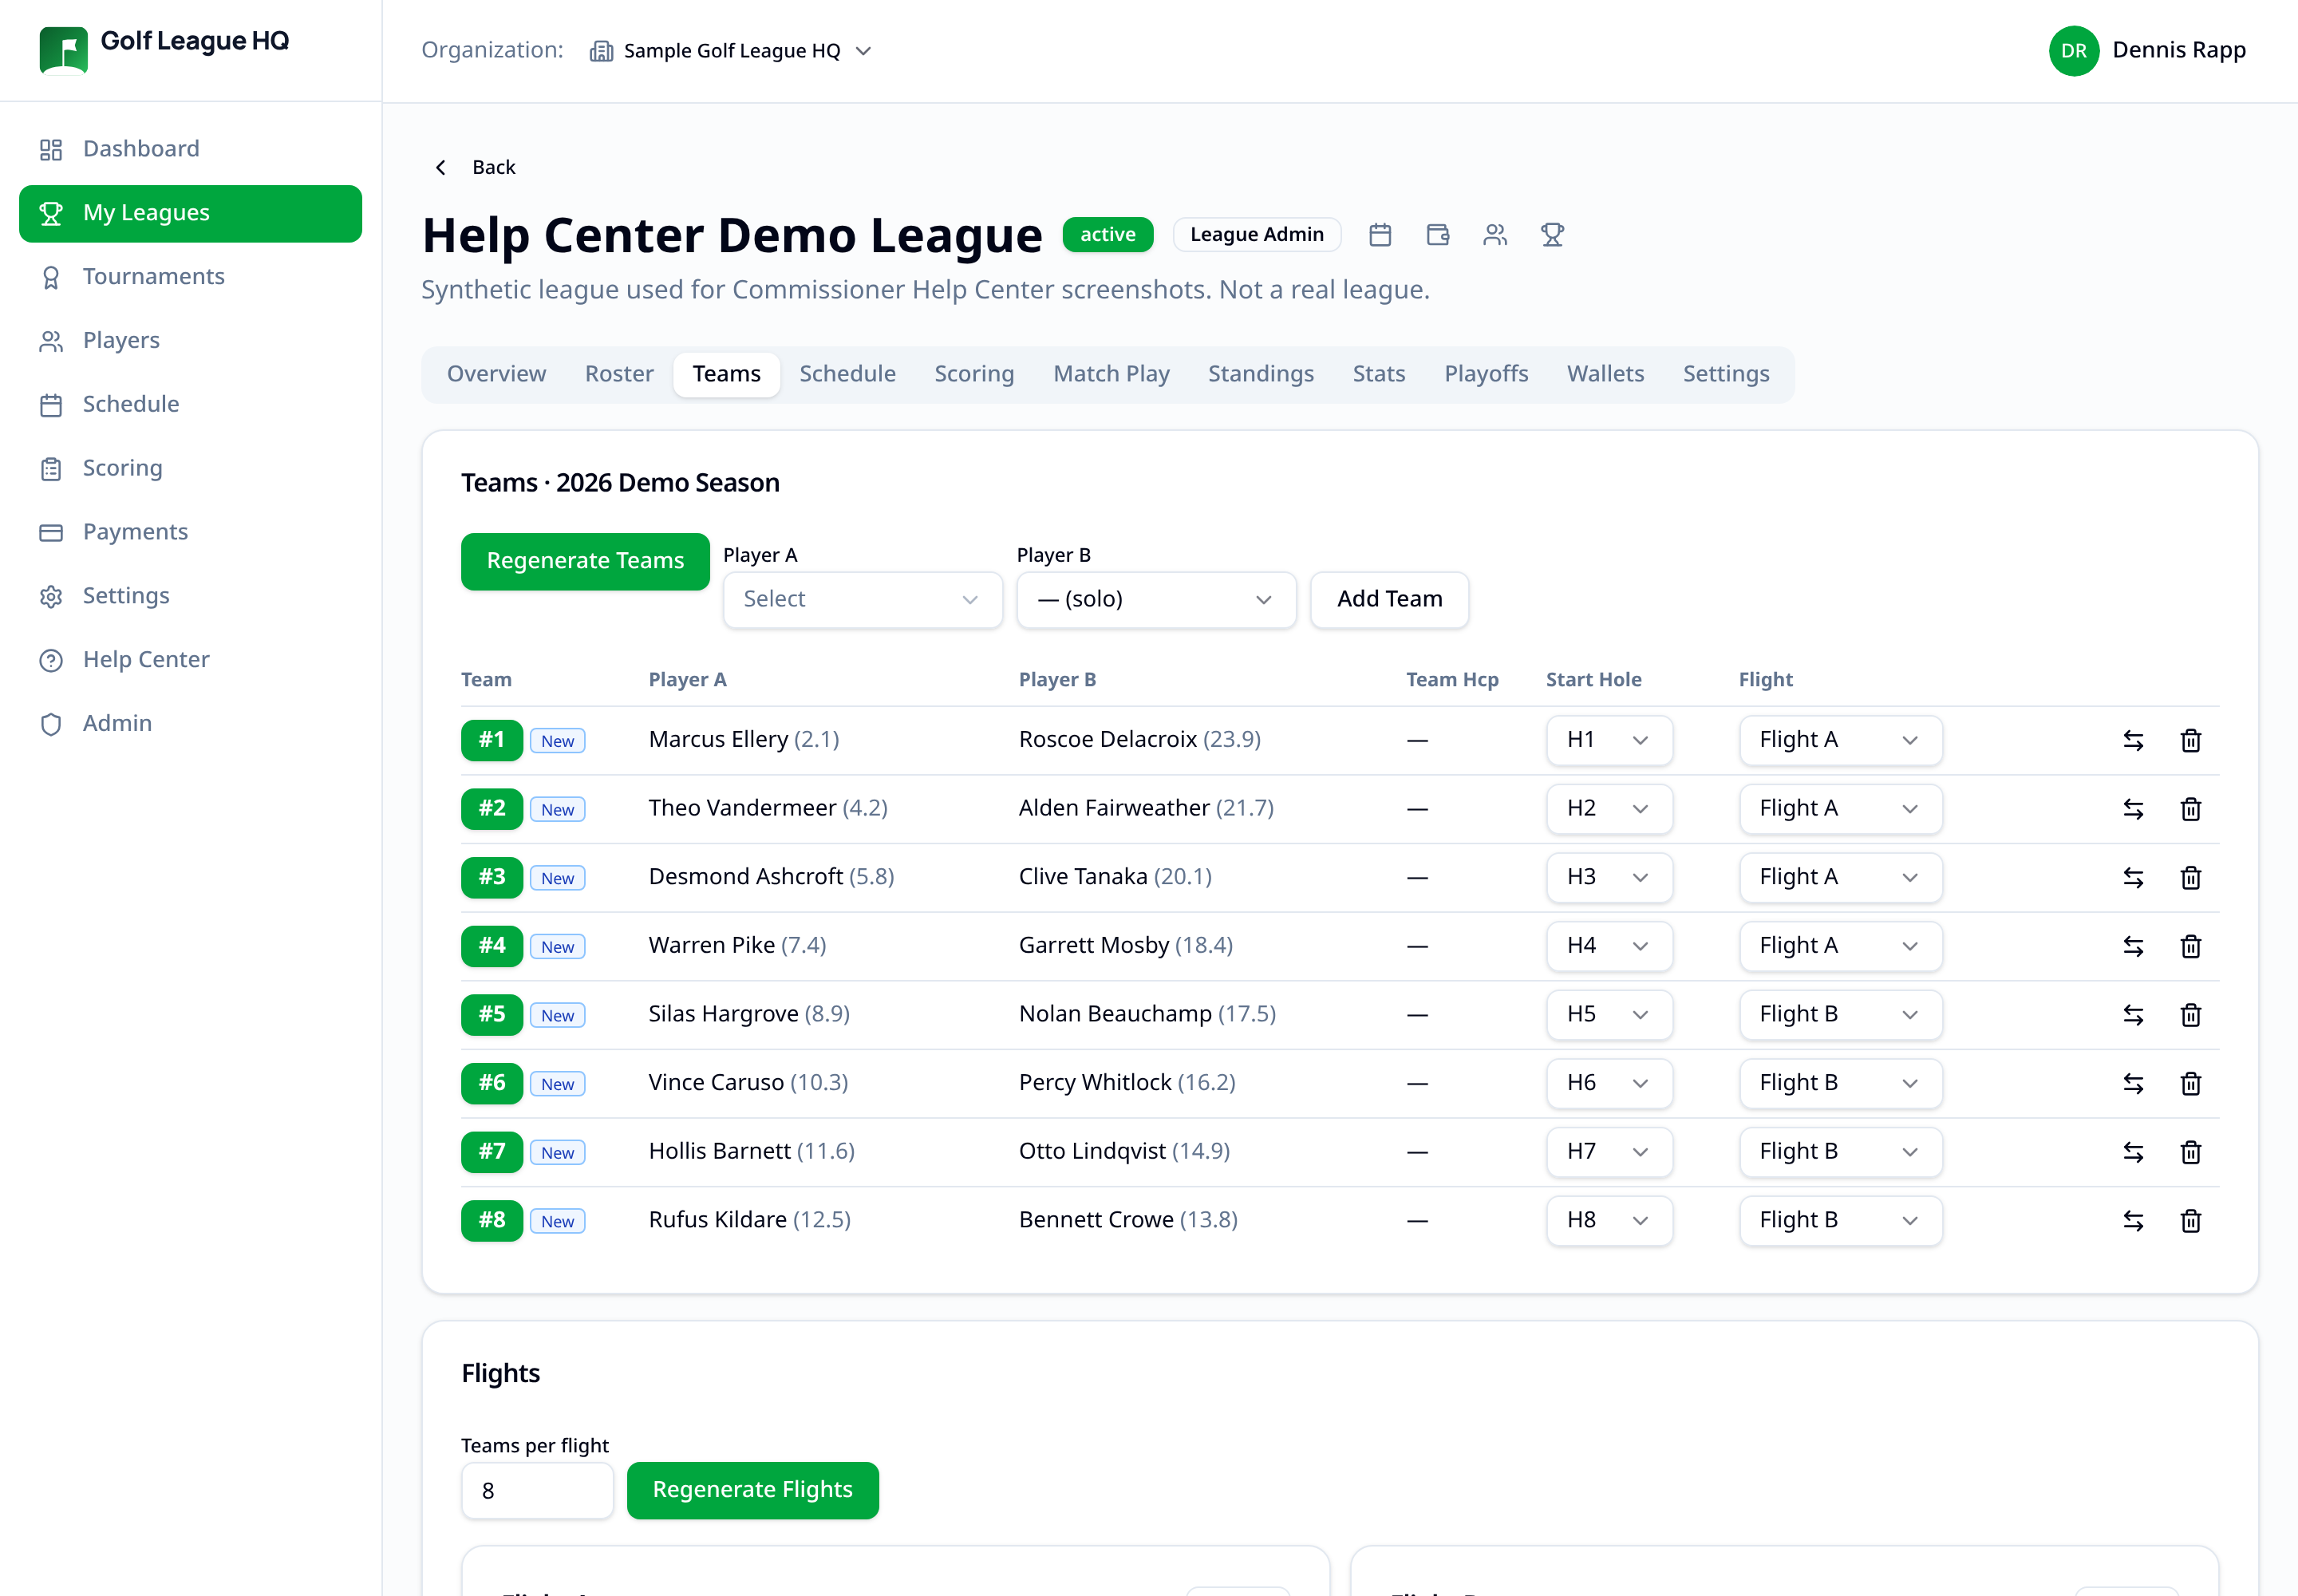Click the Regenerate Flights button
This screenshot has height=1596, width=2298.
tap(752, 1490)
